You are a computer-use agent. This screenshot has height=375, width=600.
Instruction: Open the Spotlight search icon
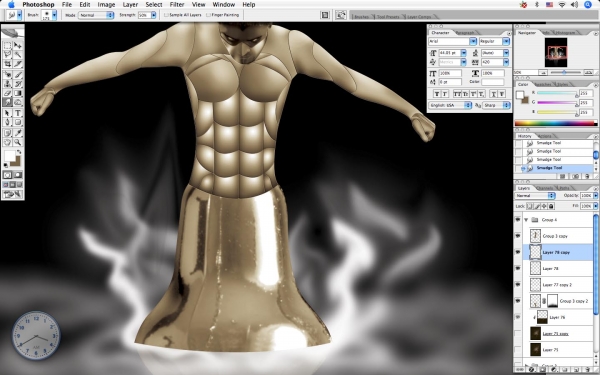coord(588,5)
